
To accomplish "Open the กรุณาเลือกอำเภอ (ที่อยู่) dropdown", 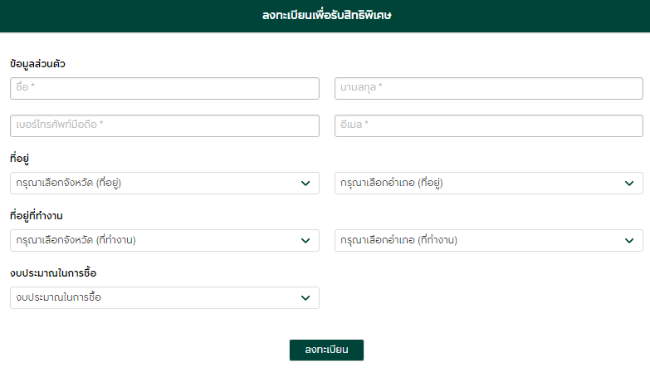I will pos(489,183).
